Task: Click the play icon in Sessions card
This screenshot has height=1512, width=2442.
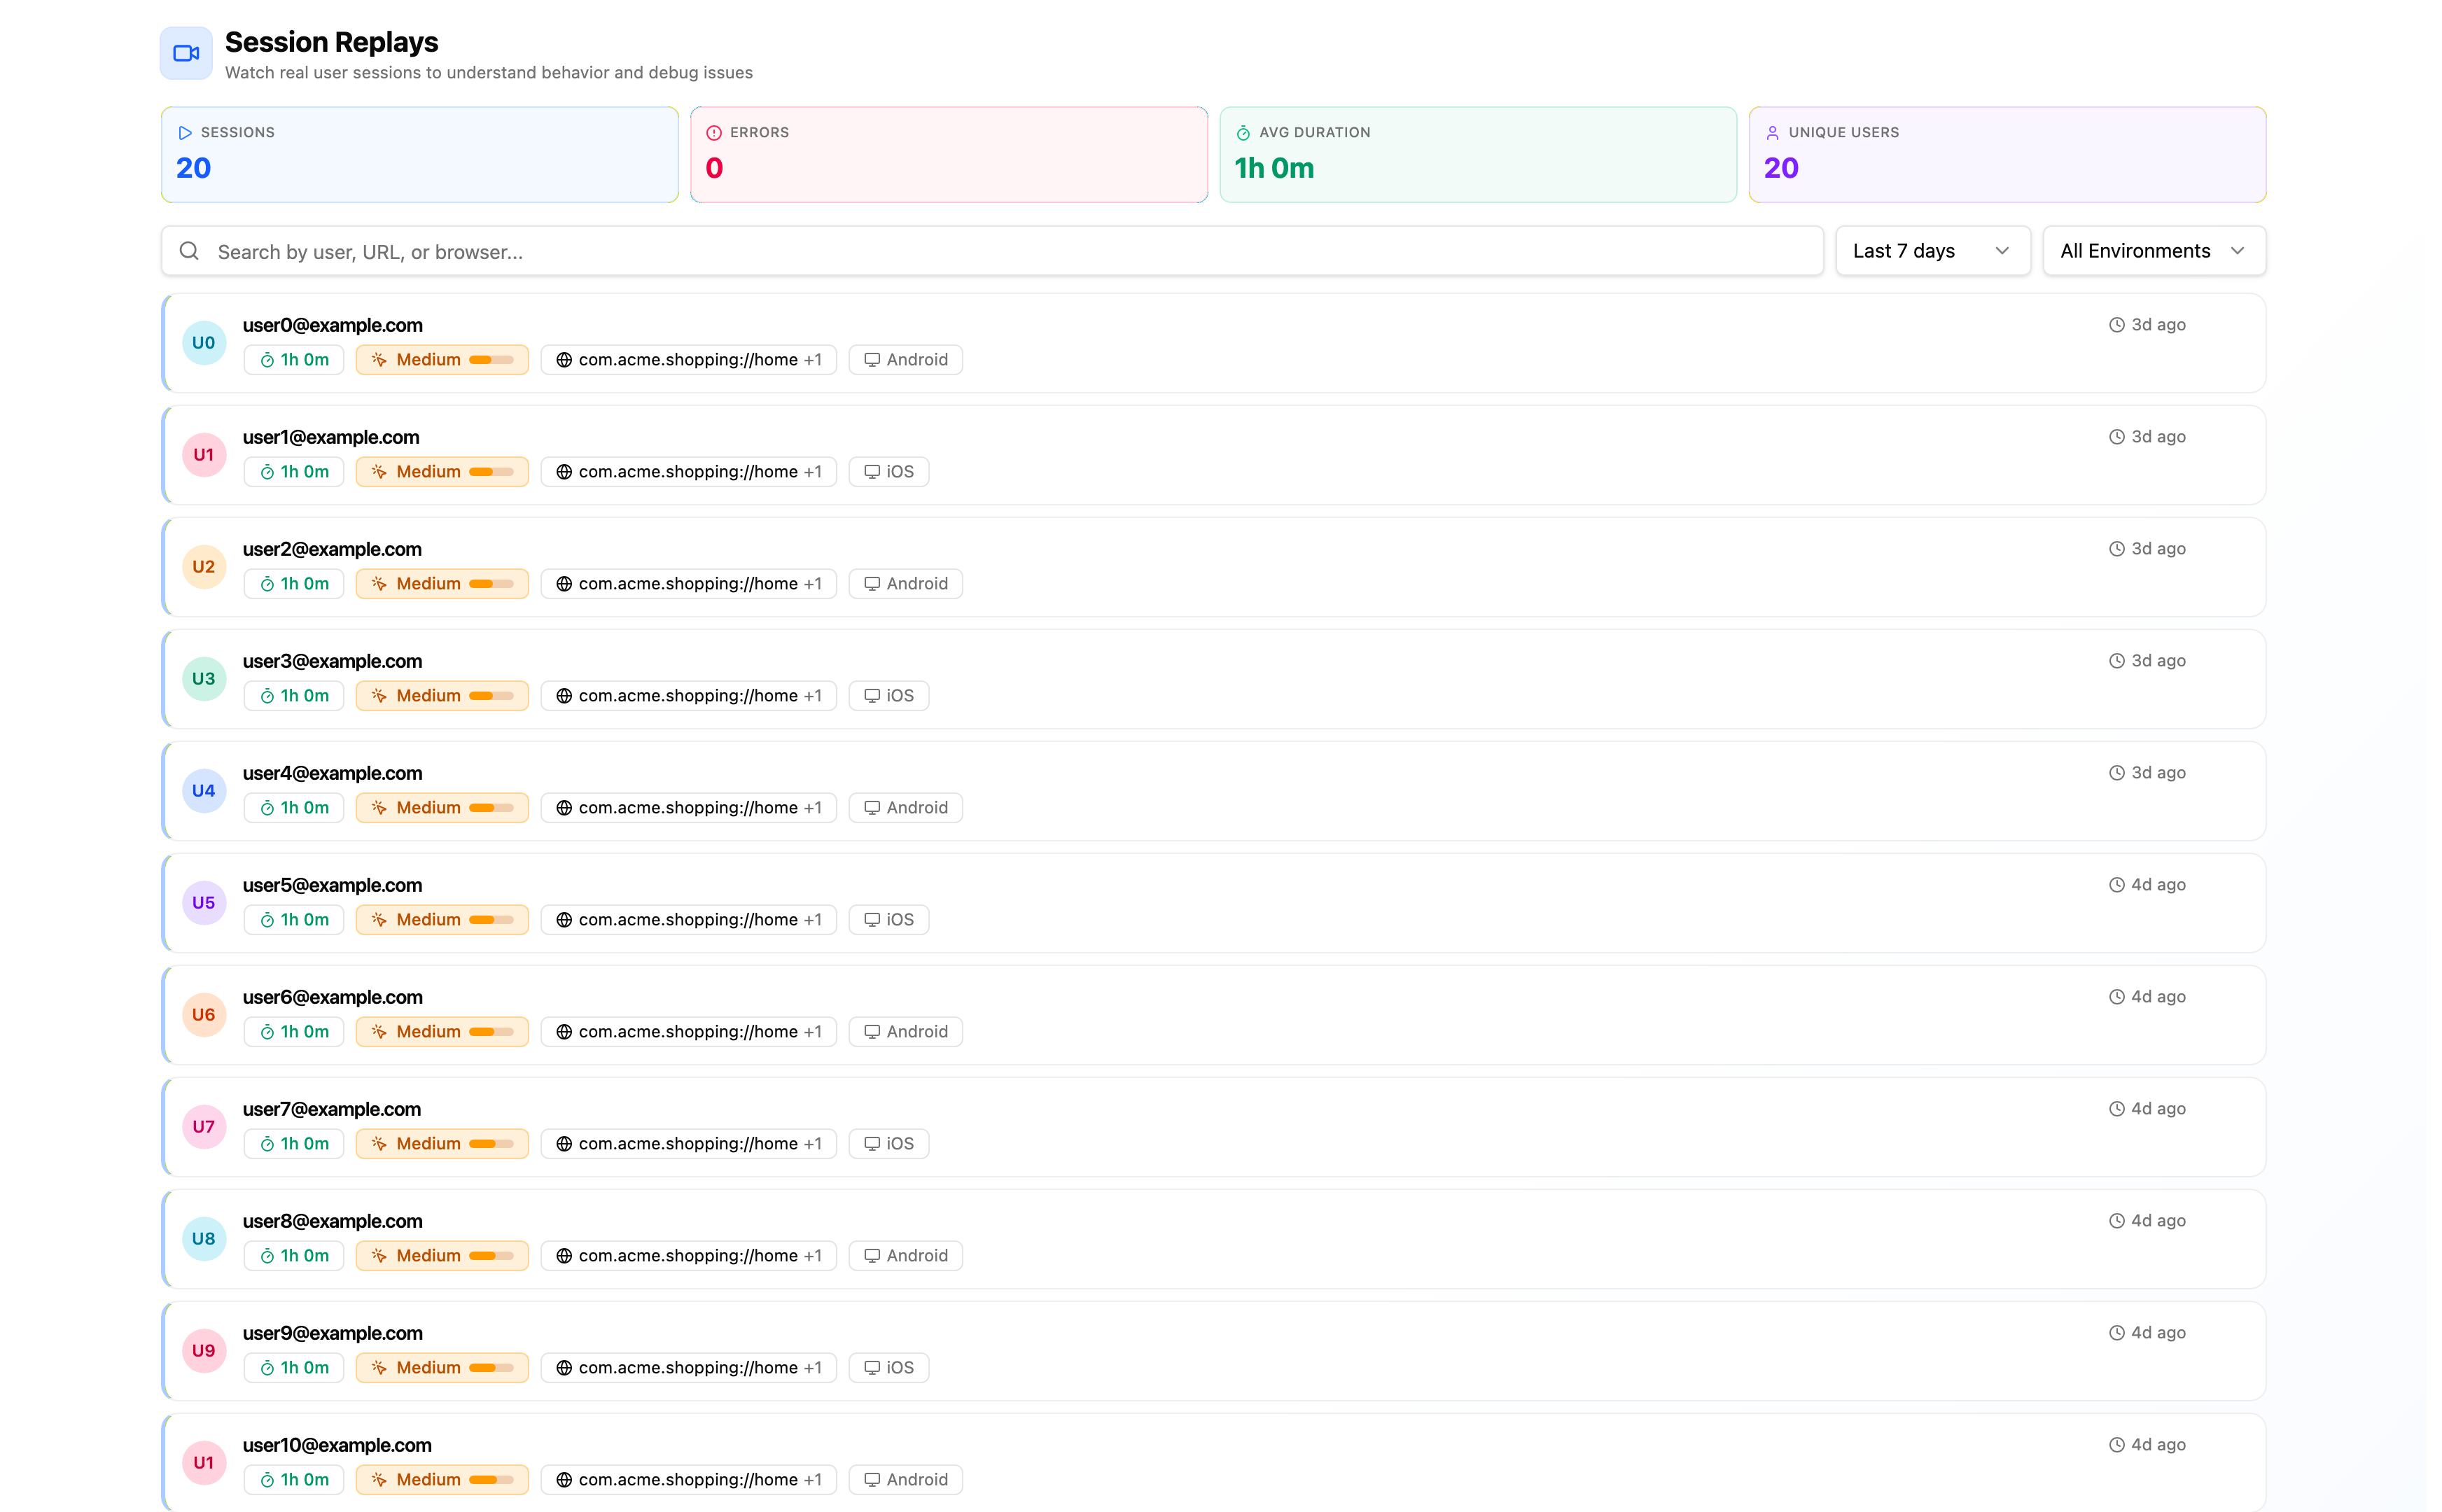Action: coord(185,133)
